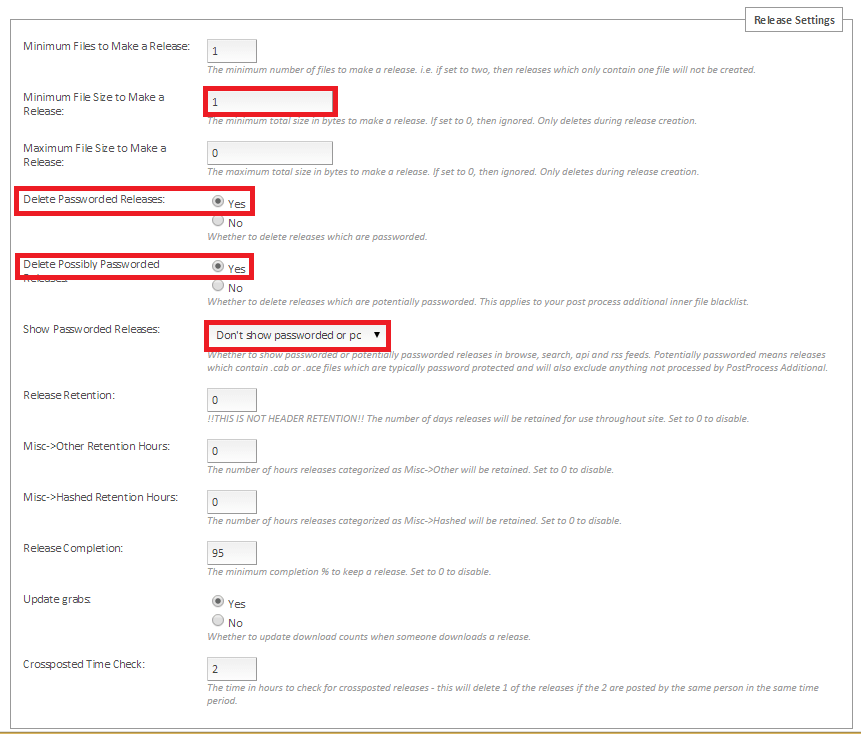The image size is (861, 734).
Task: Click the Show Passworded Releases label
Action: pos(91,329)
